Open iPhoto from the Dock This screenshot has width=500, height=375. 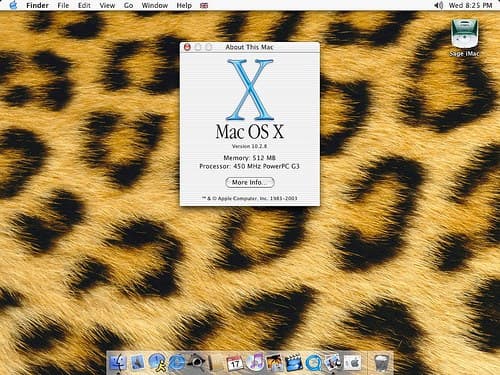(x=274, y=363)
